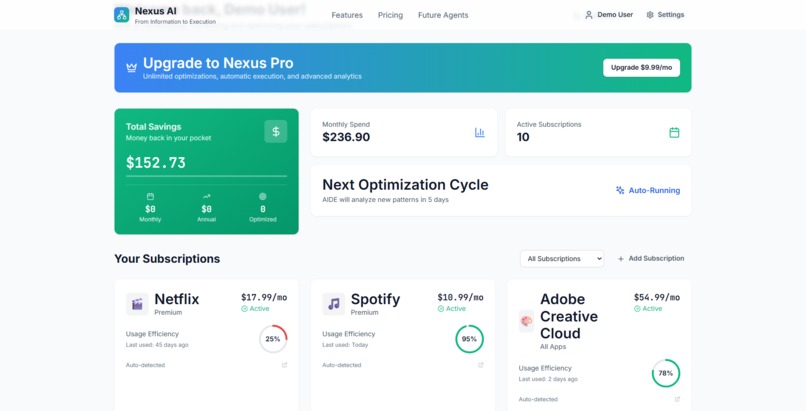Open the Settings link in header
The height and width of the screenshot is (411, 806).
pos(665,15)
